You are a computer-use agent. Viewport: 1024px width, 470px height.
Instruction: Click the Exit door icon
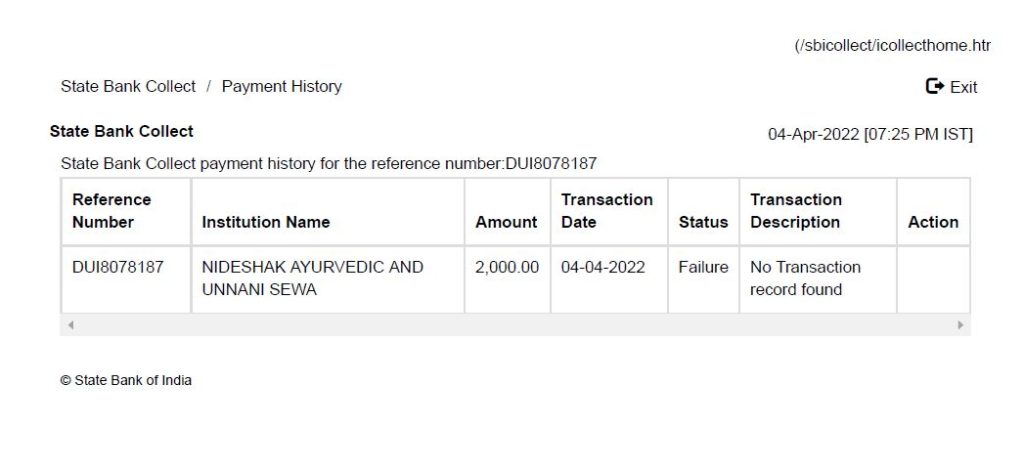pos(935,87)
